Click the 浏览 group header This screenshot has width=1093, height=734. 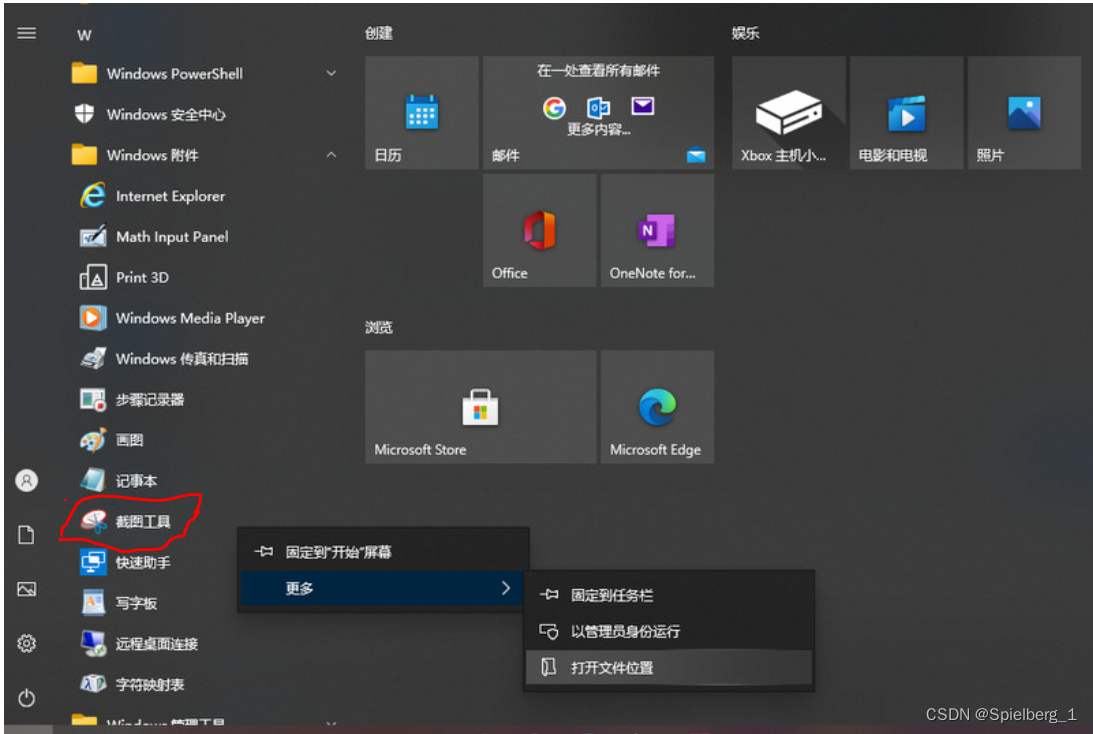pyautogui.click(x=379, y=328)
